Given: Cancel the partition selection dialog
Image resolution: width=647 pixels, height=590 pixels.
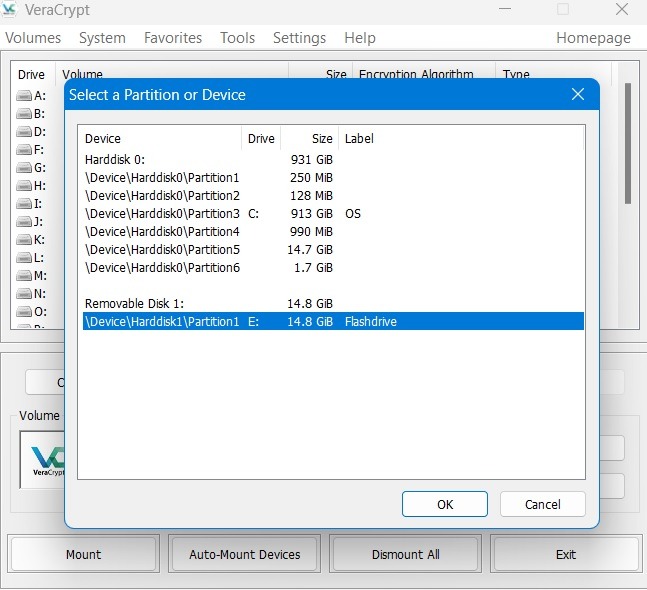Looking at the screenshot, I should pos(543,504).
